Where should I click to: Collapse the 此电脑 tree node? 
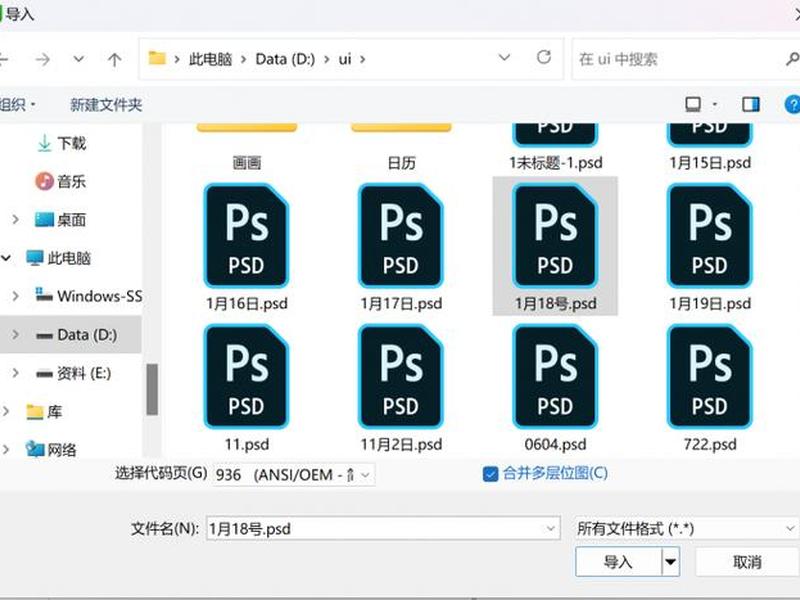[6, 258]
